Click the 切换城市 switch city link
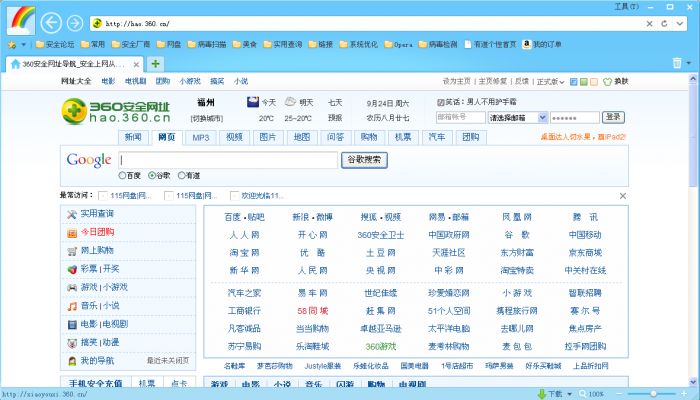700x400 pixels. pos(206,118)
